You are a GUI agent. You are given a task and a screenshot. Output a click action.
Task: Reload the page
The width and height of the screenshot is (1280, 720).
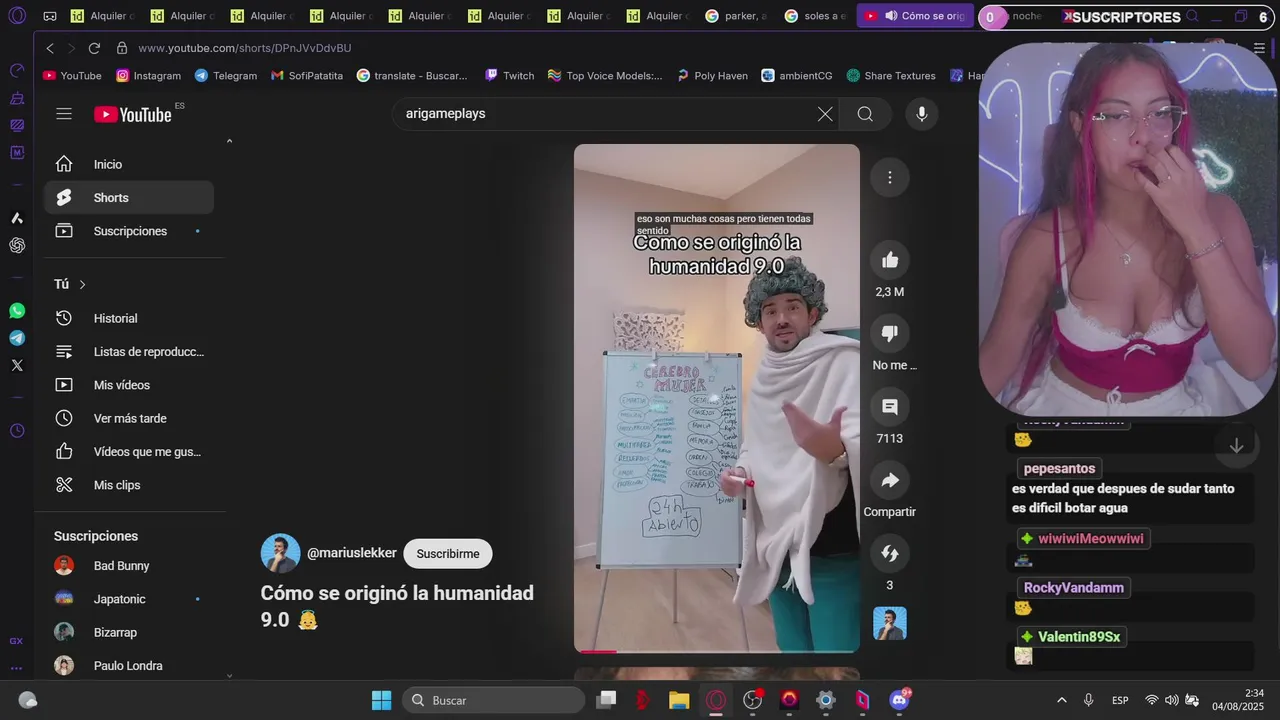point(94,48)
